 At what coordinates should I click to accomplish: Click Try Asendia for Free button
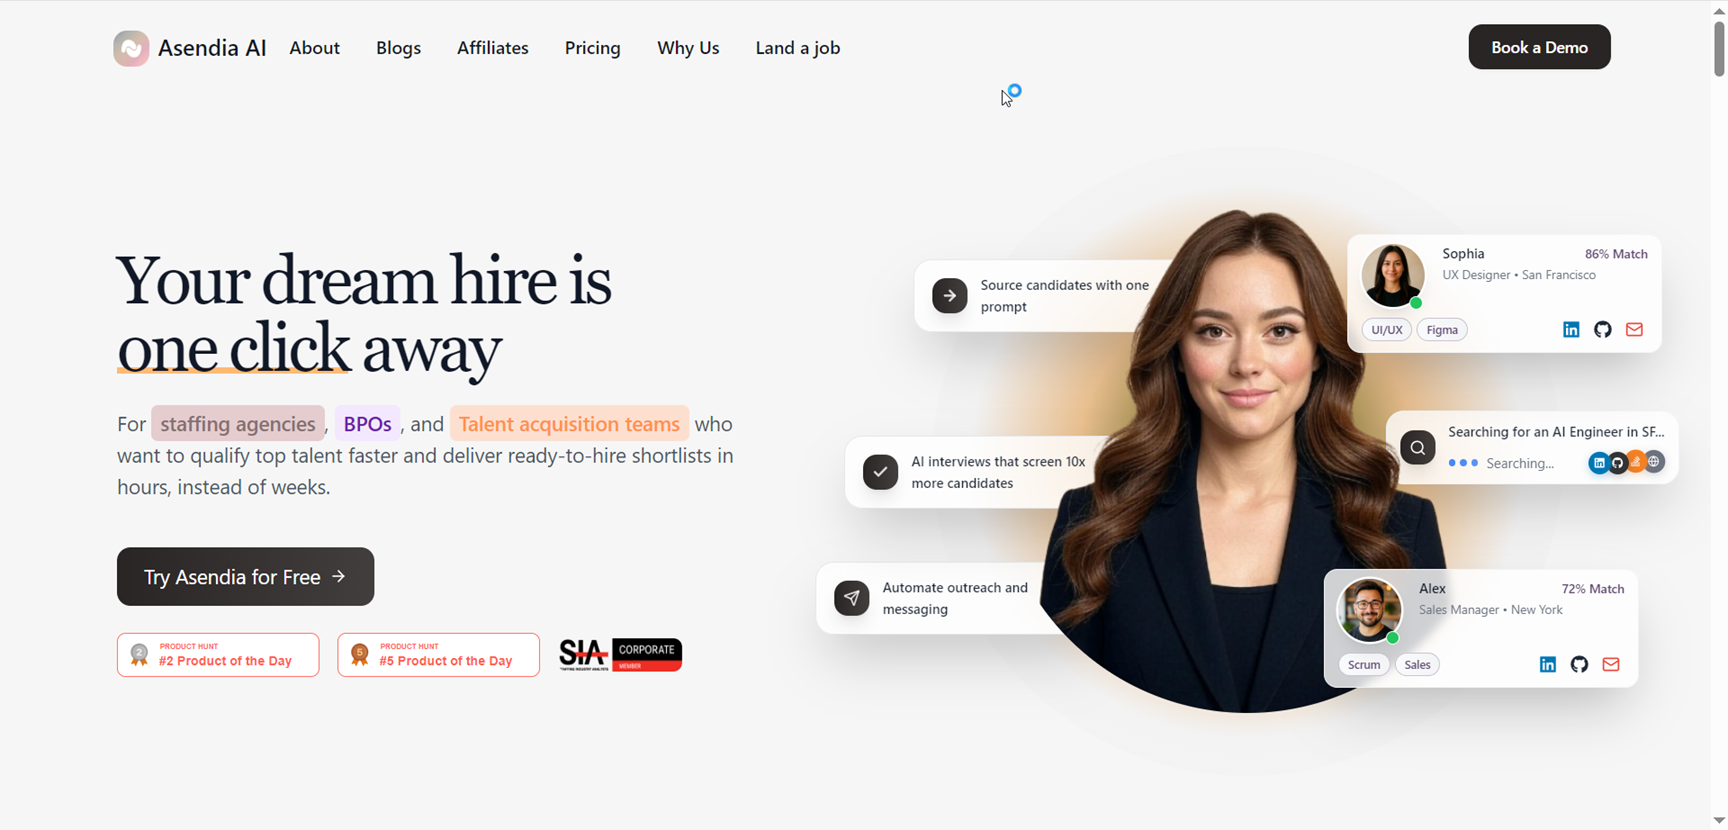click(x=246, y=577)
